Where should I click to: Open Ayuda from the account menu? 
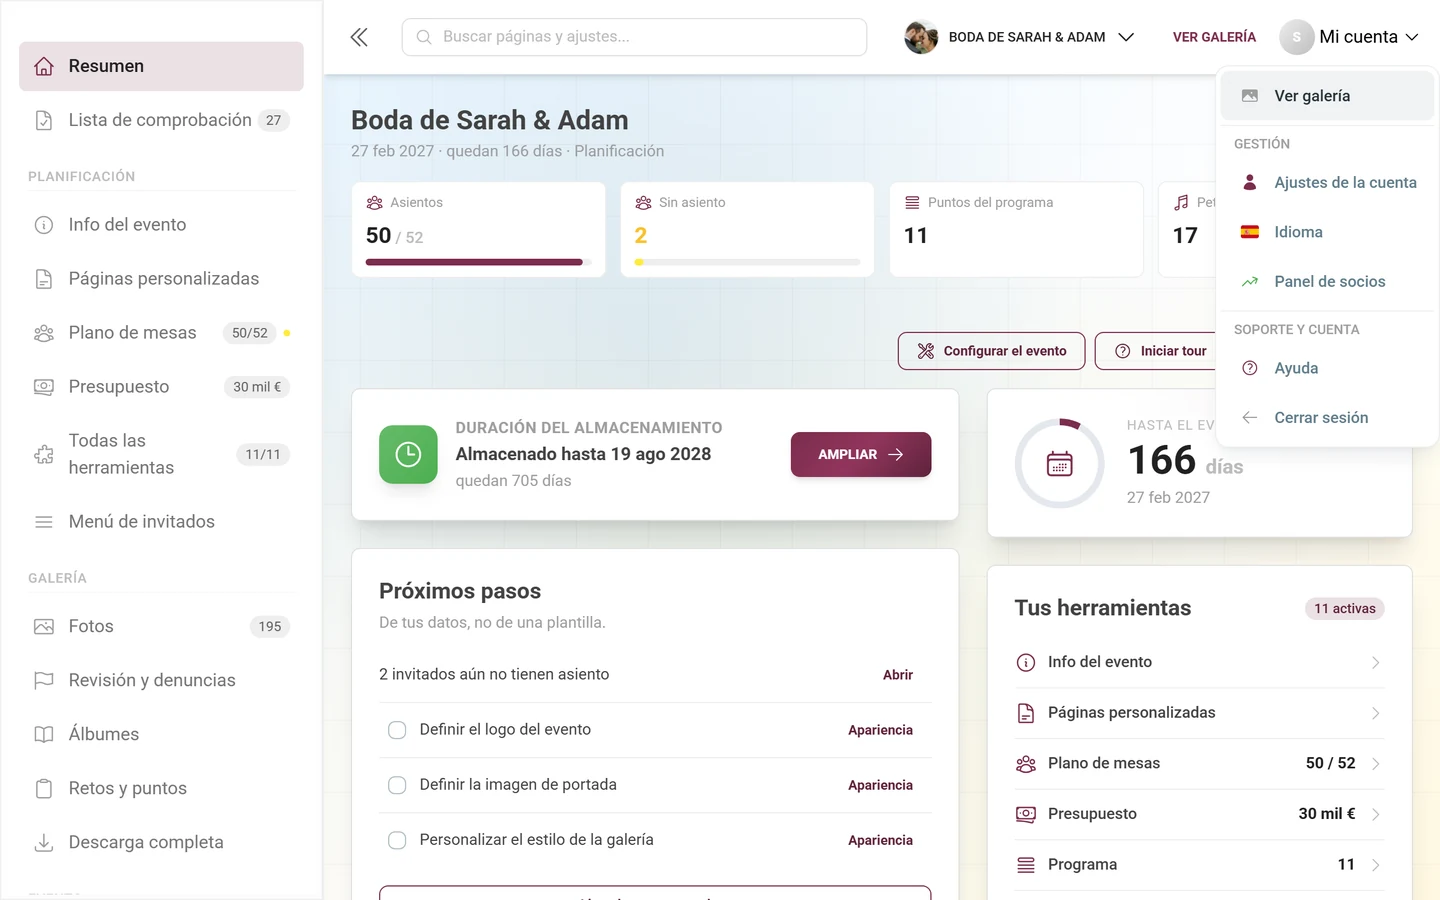[1327, 368]
